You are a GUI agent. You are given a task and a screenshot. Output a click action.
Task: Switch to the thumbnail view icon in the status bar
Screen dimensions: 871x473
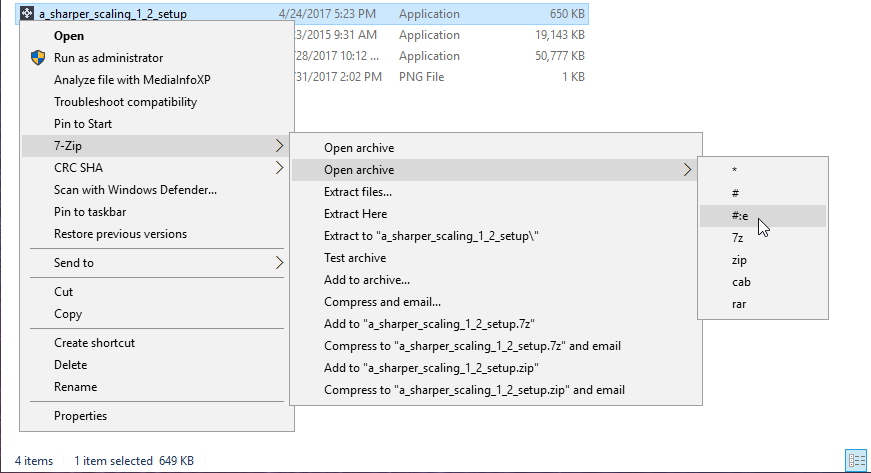click(856, 460)
